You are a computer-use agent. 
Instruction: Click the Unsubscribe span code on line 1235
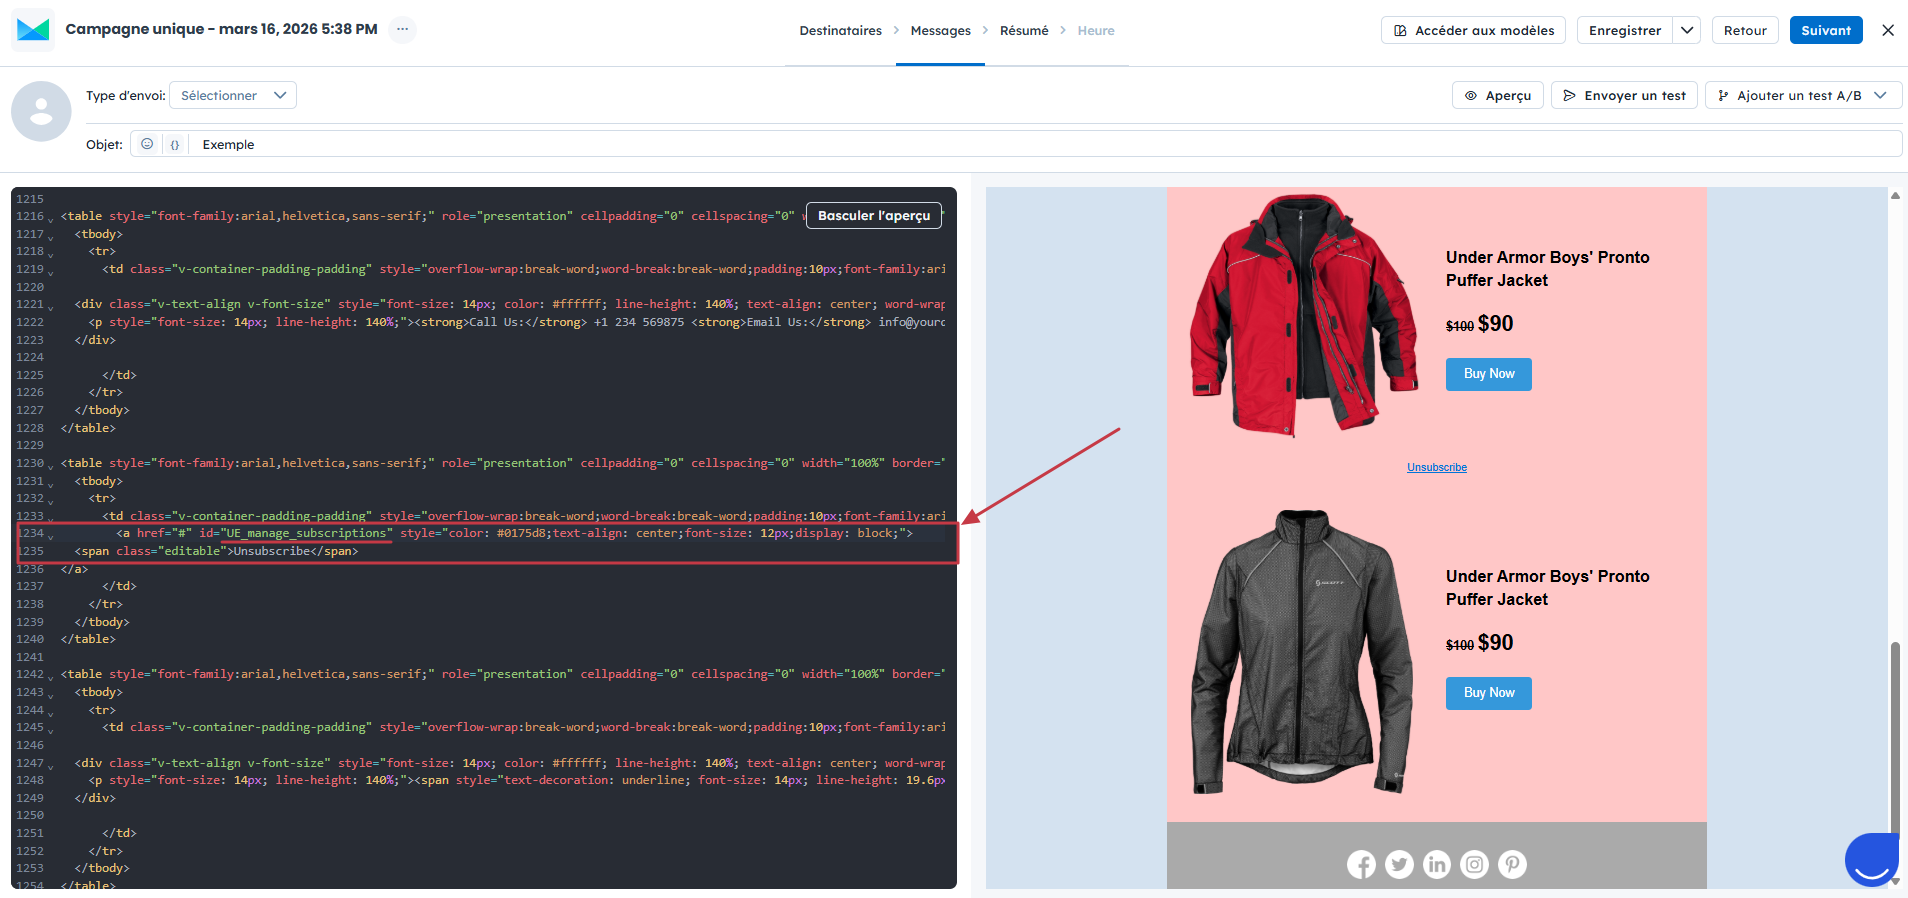216,552
